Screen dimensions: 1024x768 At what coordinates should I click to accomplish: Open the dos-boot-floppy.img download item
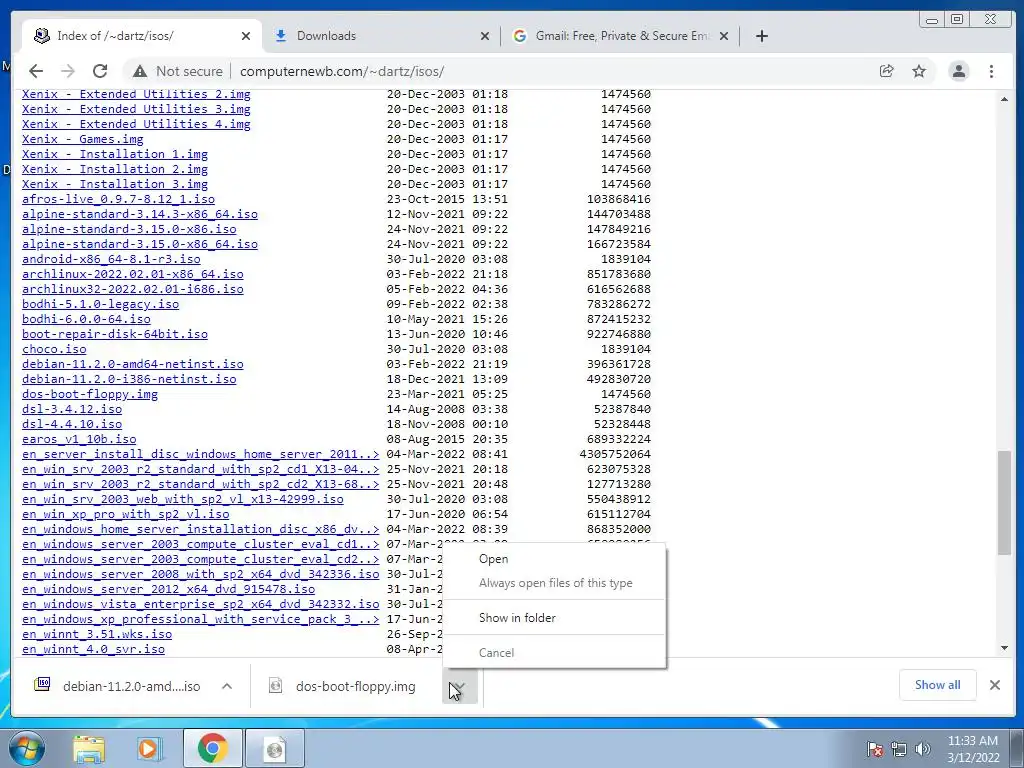[355, 686]
